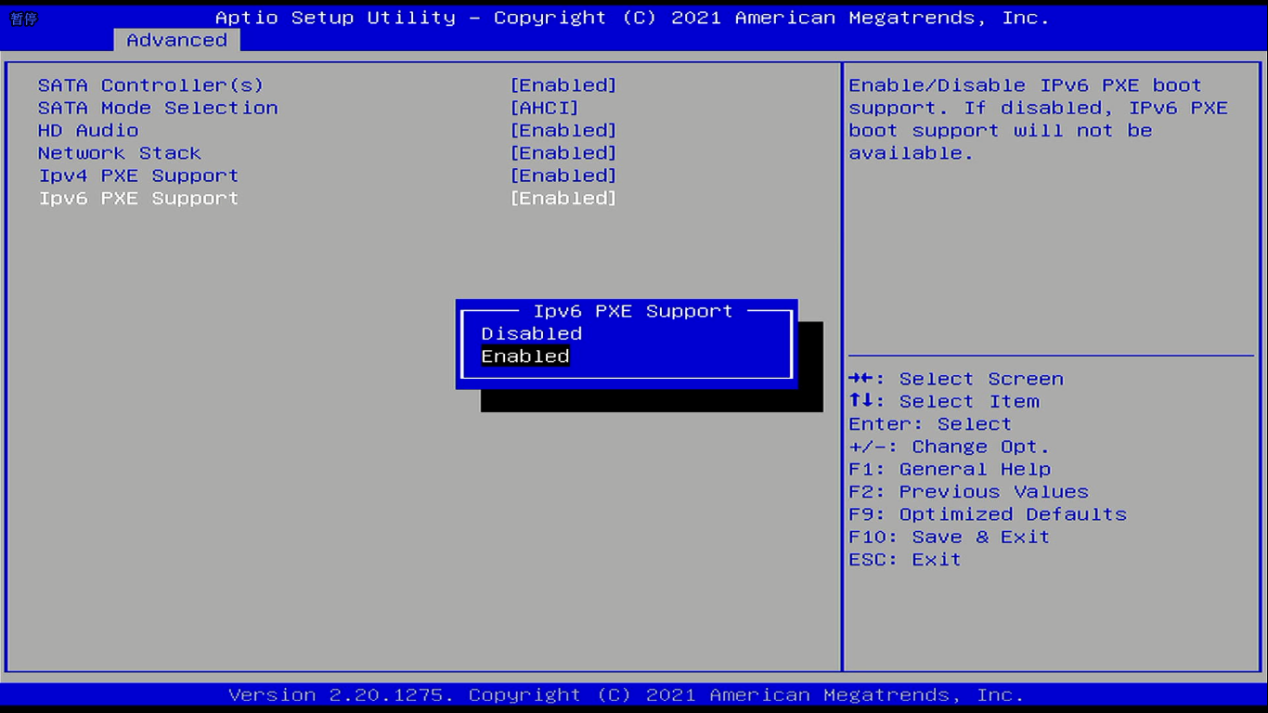Click the Advanced tab
Image resolution: width=1268 pixels, height=713 pixels.
[x=176, y=40]
